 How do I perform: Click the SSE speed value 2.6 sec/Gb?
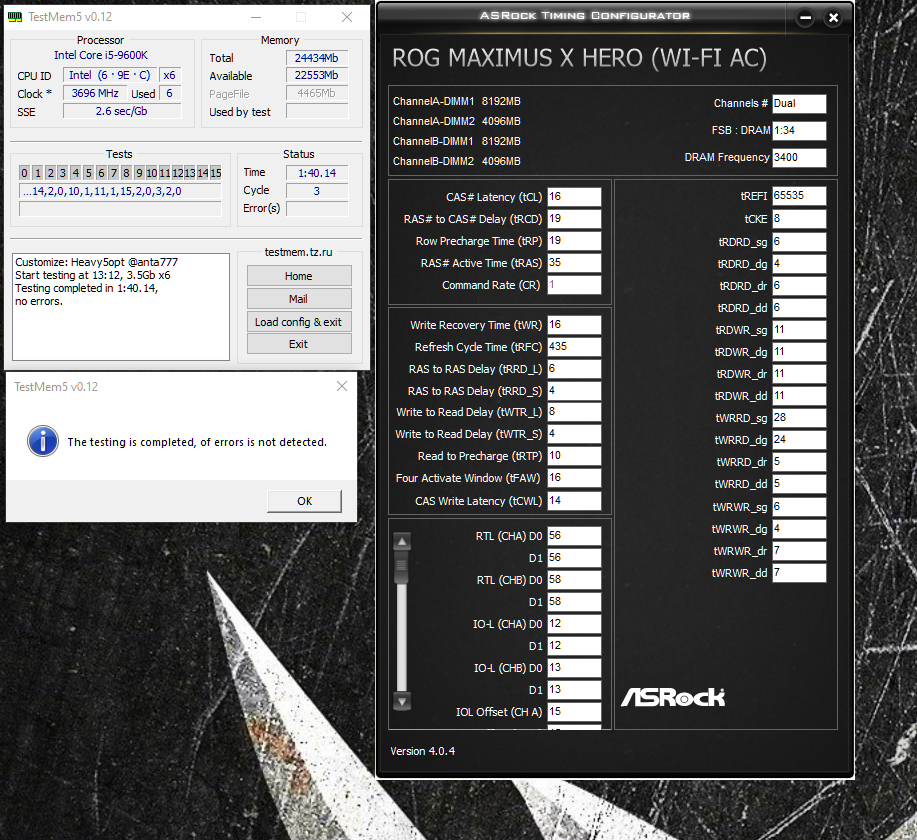122,111
